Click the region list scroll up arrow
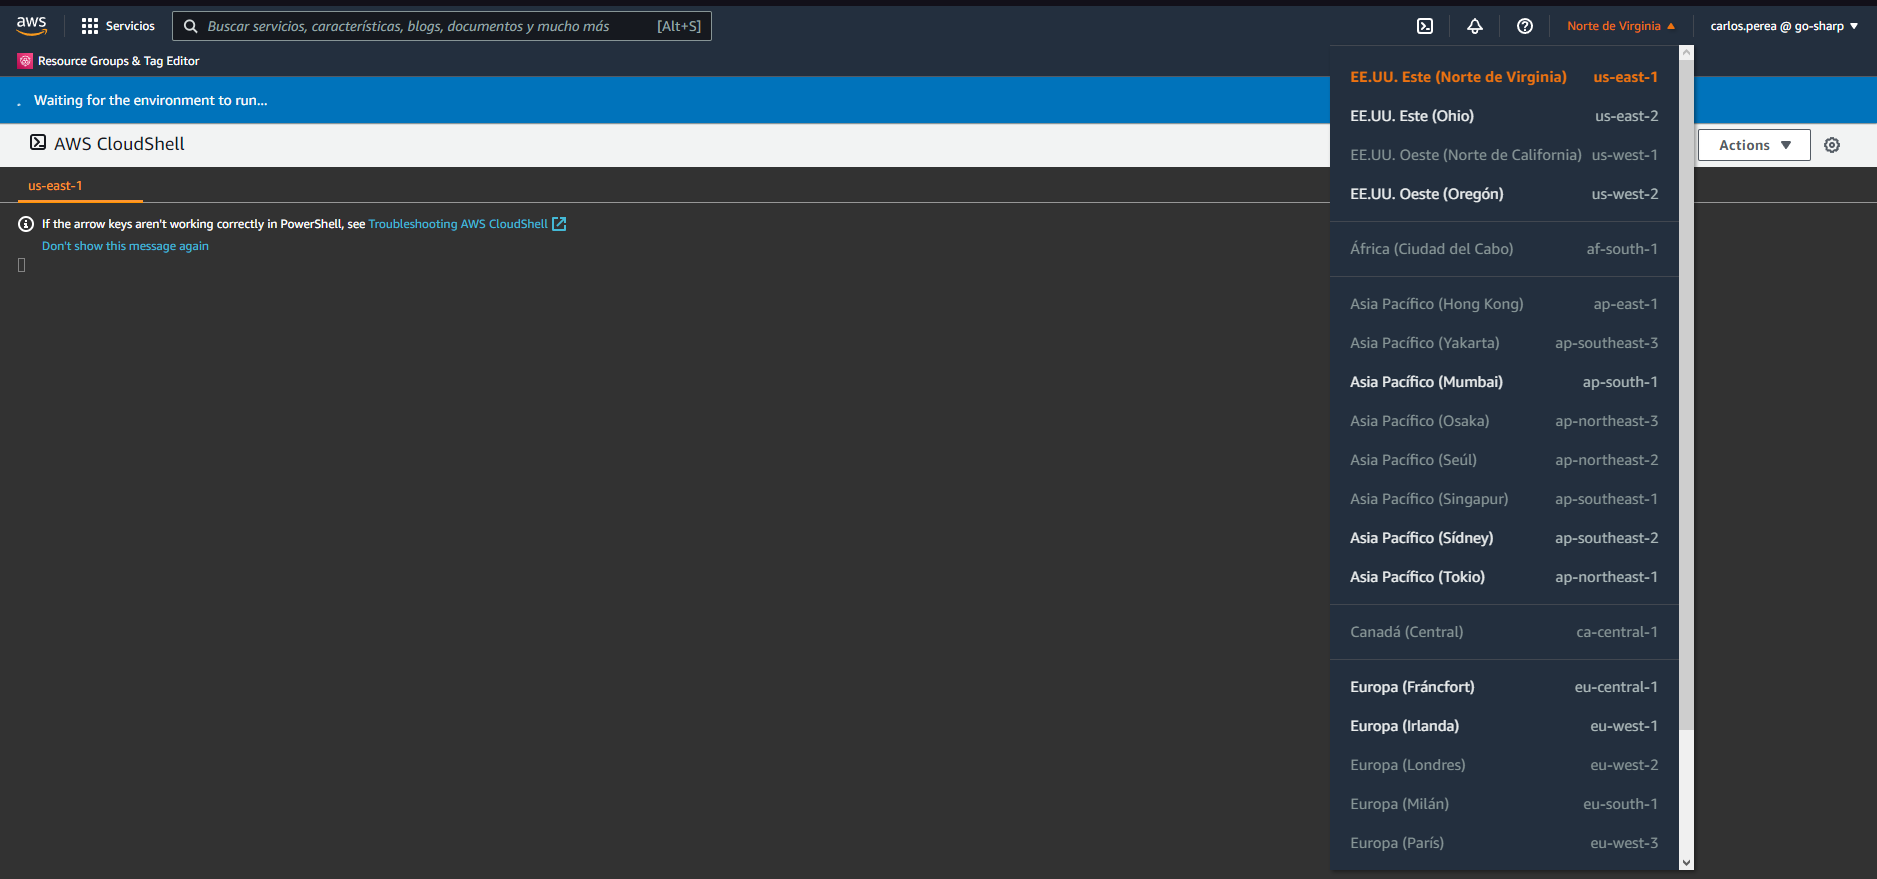 tap(1686, 52)
